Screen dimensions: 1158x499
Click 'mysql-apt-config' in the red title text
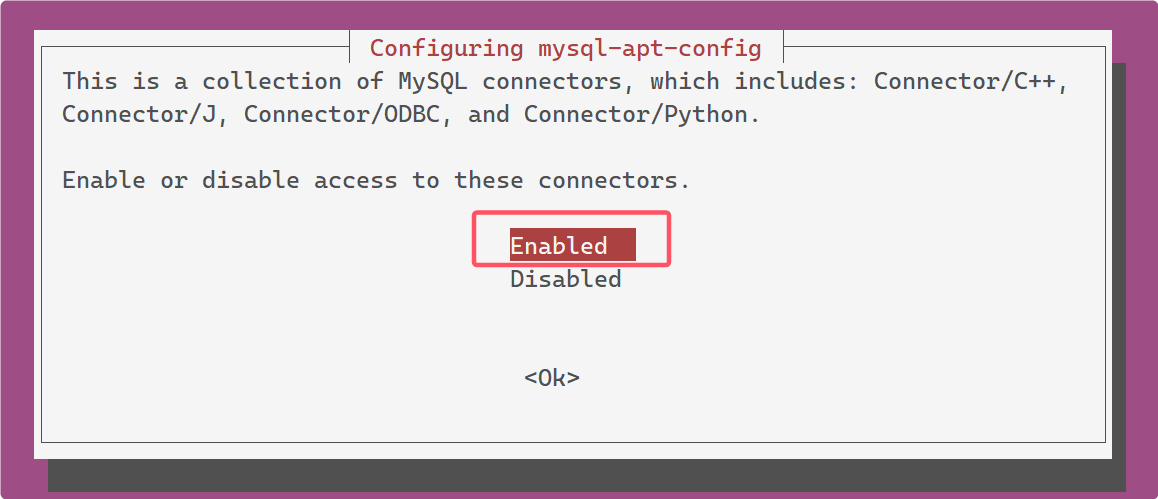pos(649,49)
